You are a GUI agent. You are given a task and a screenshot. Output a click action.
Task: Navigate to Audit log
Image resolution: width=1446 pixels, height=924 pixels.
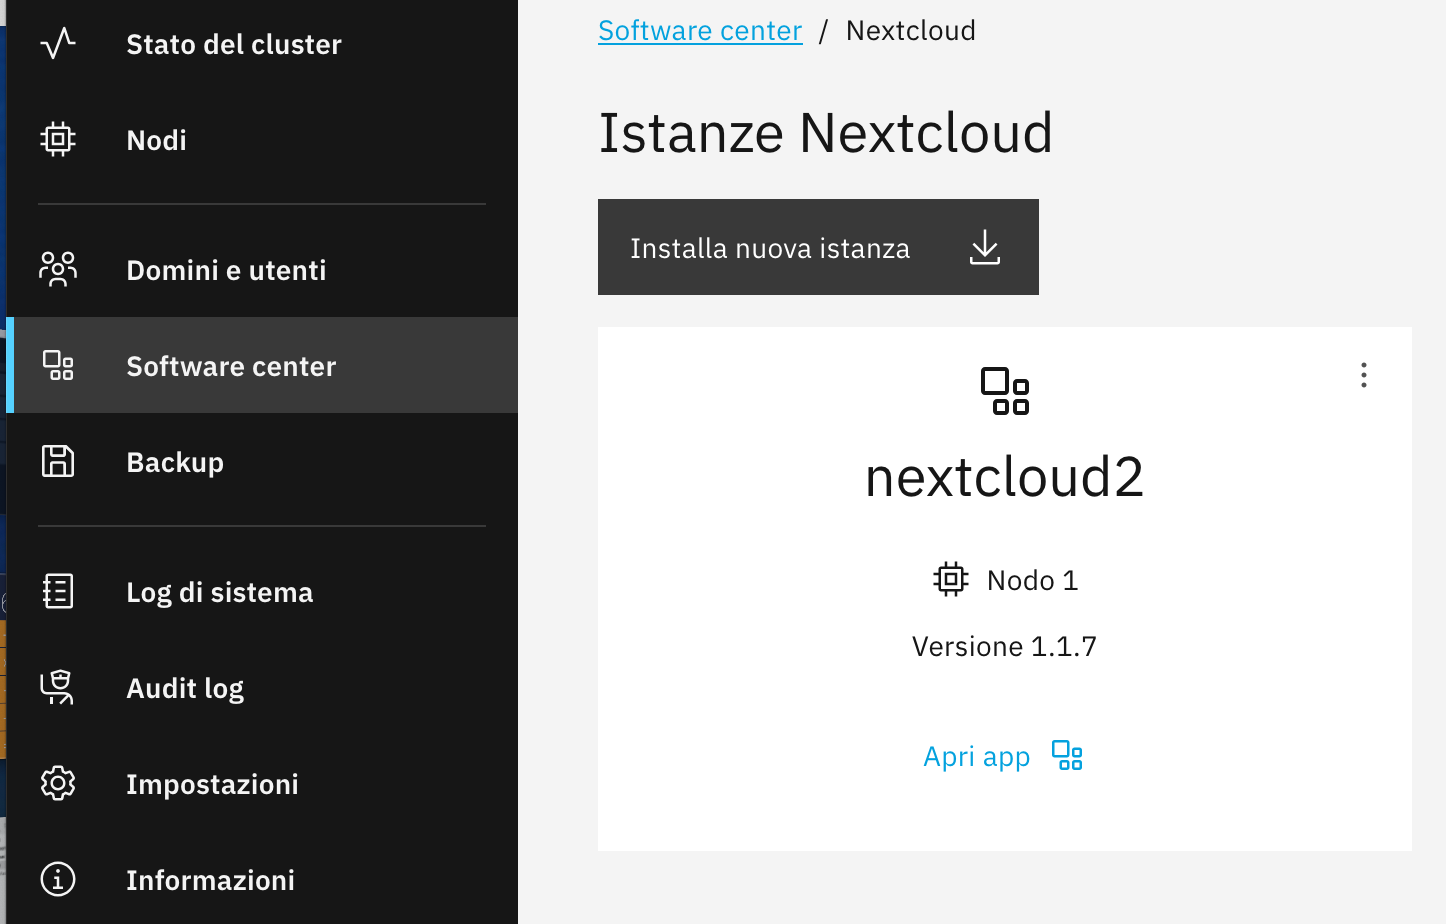[x=262, y=687]
